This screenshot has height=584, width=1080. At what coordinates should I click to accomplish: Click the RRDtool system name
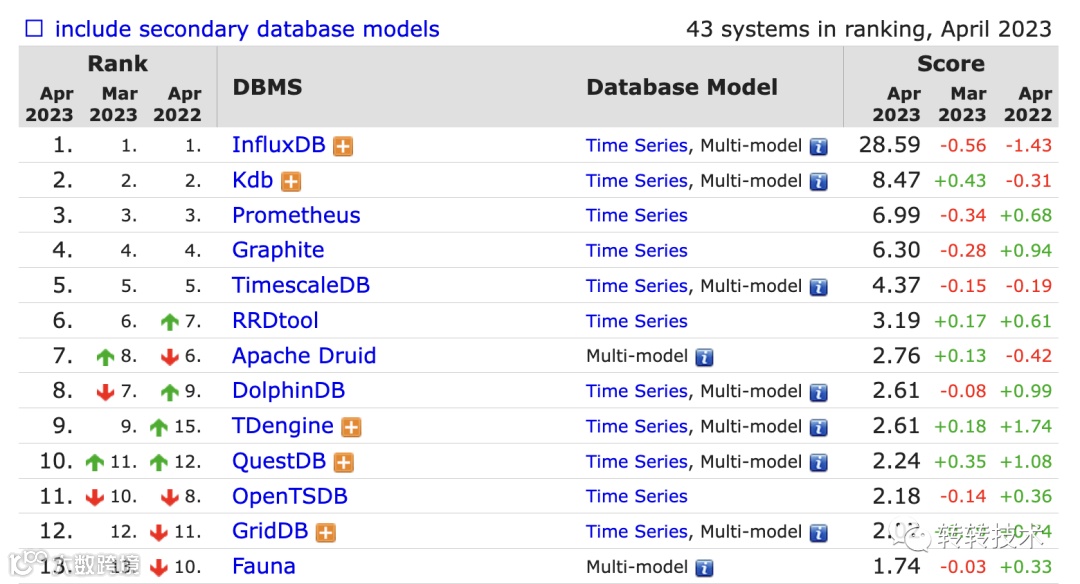(x=275, y=321)
